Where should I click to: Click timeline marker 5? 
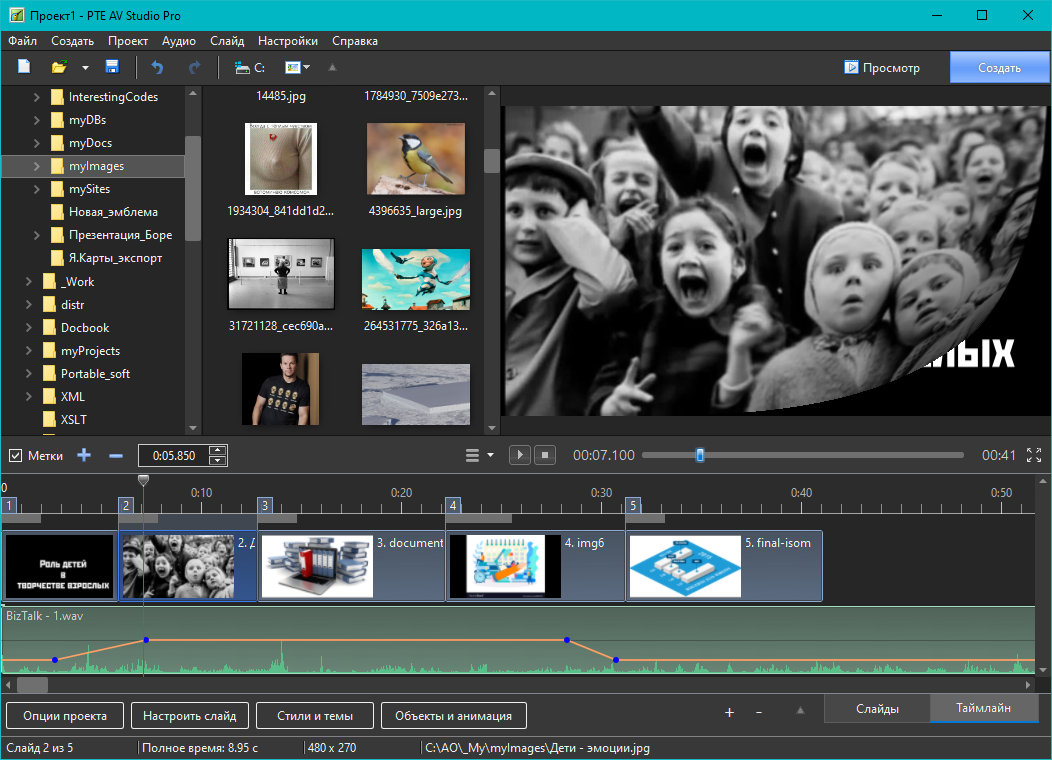point(633,505)
